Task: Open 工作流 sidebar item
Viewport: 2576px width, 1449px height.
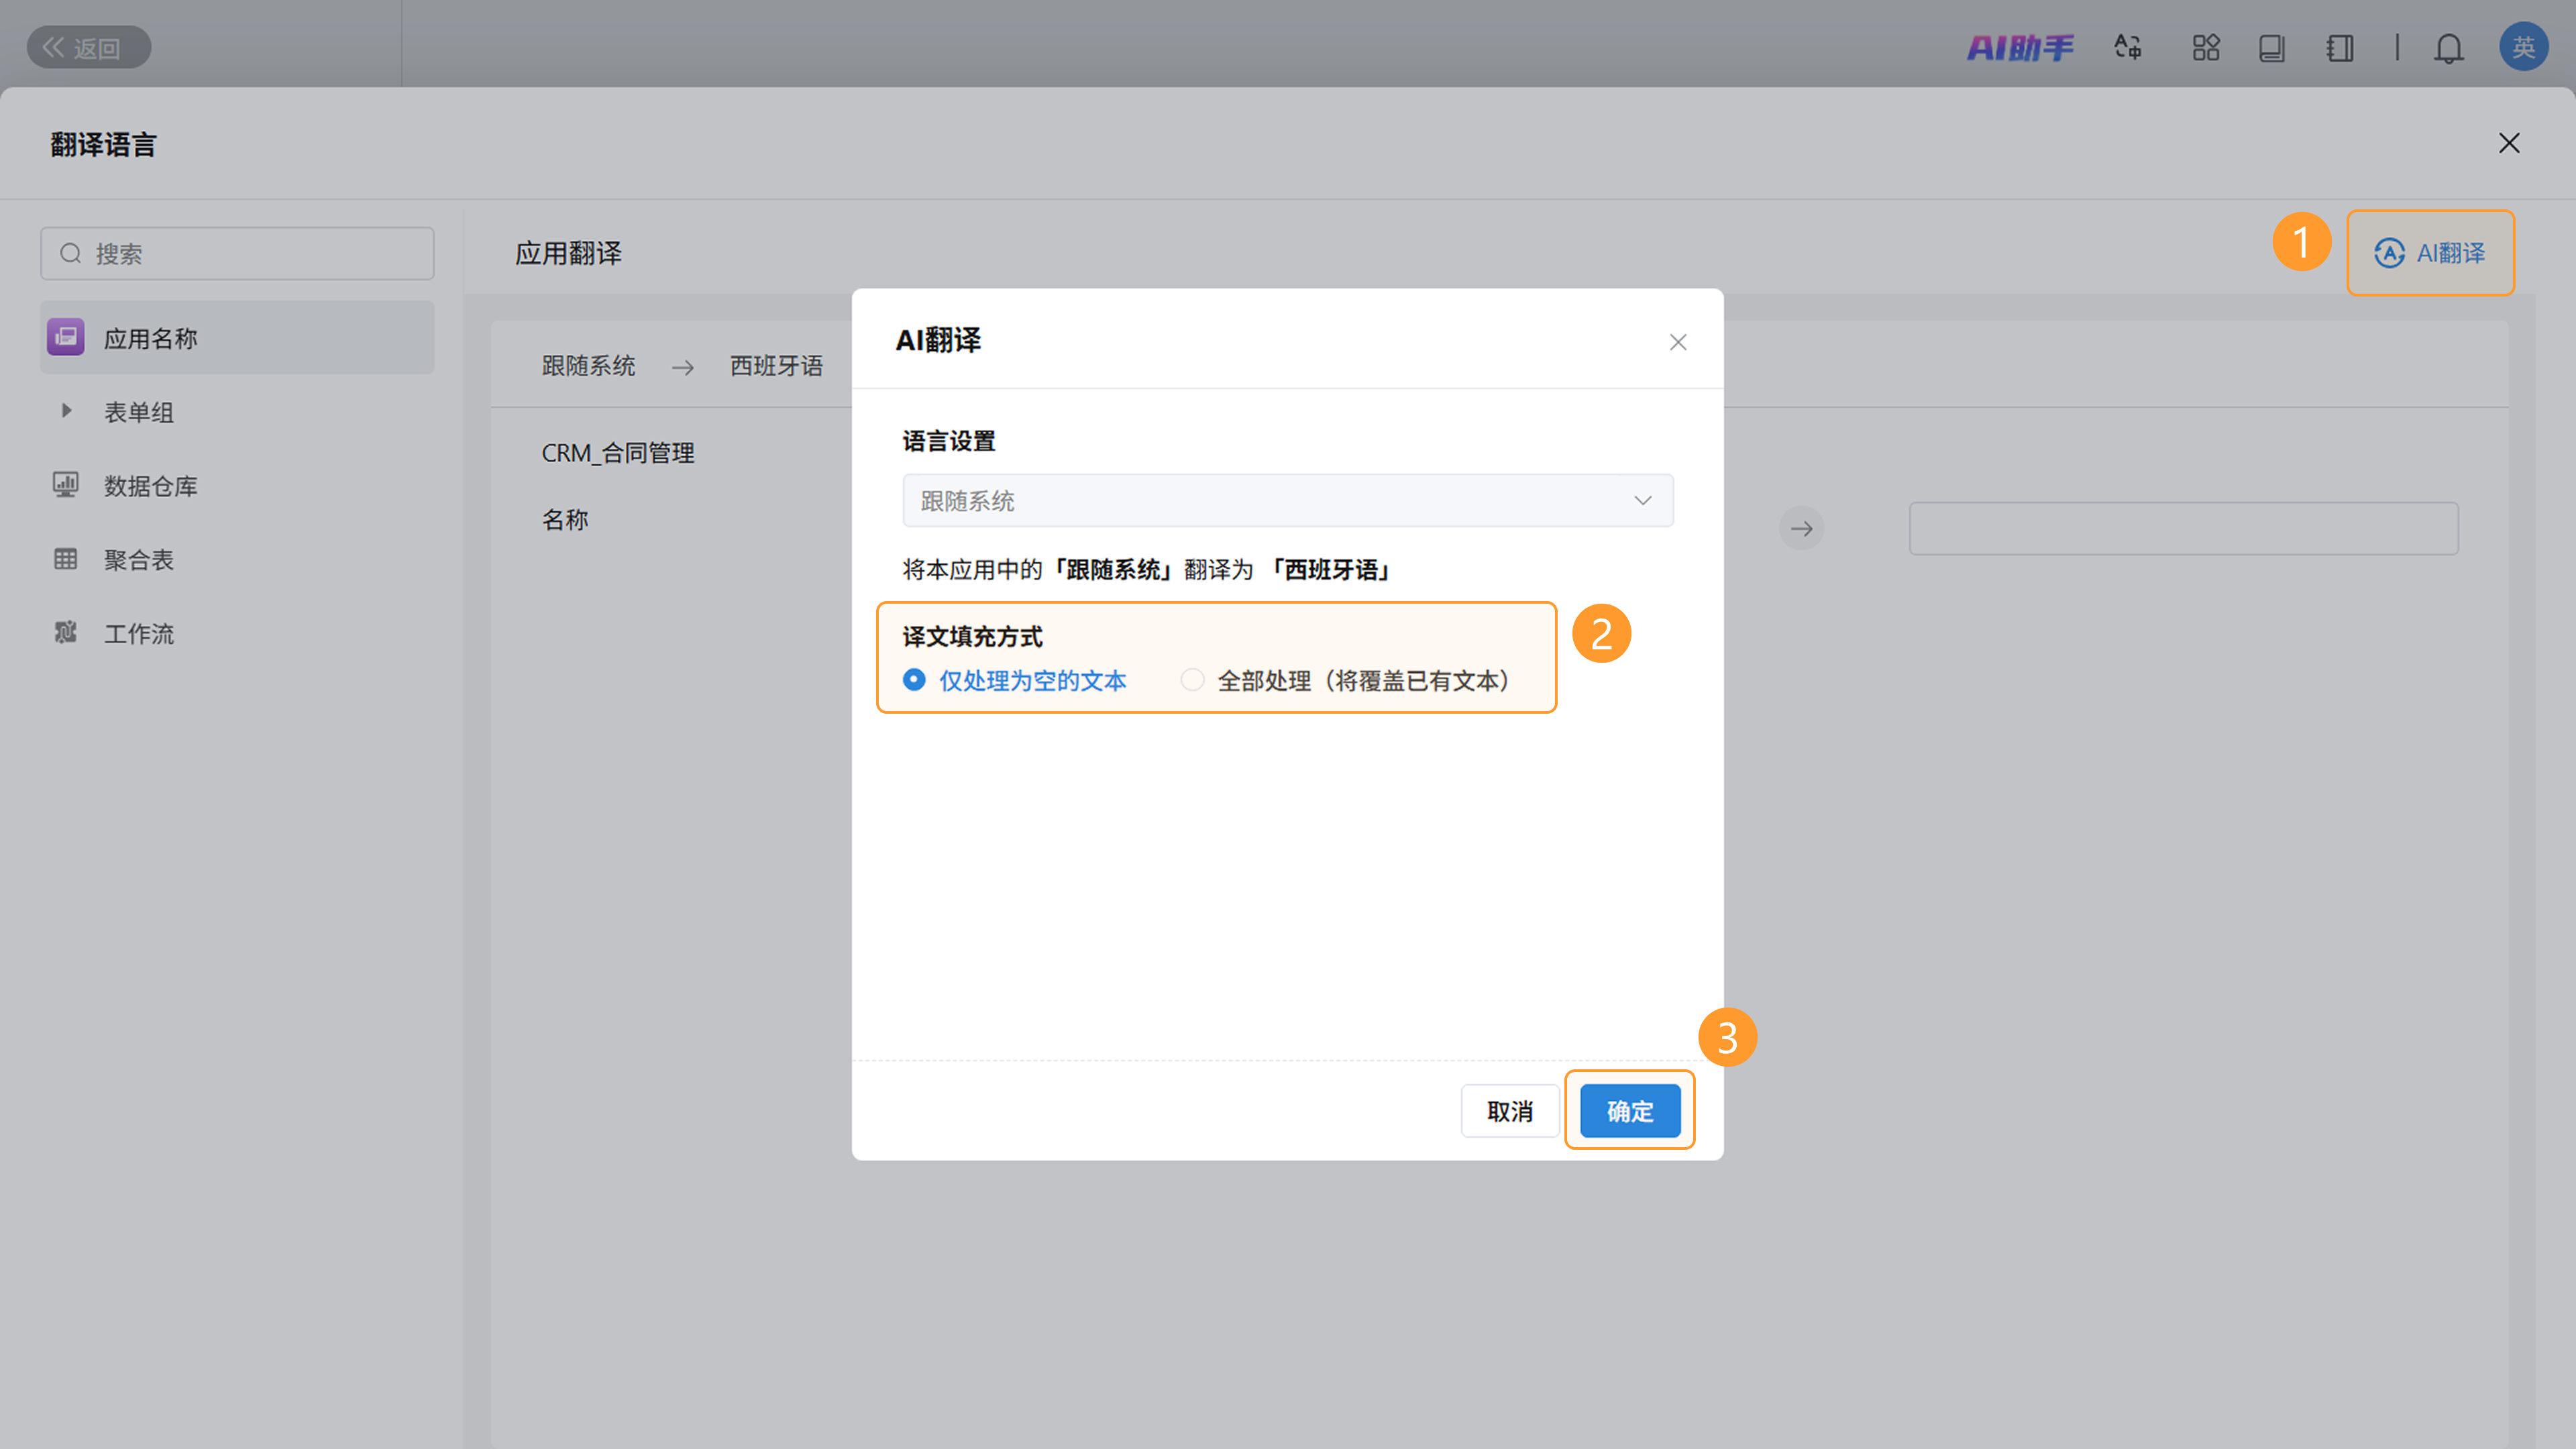Action: click(138, 634)
